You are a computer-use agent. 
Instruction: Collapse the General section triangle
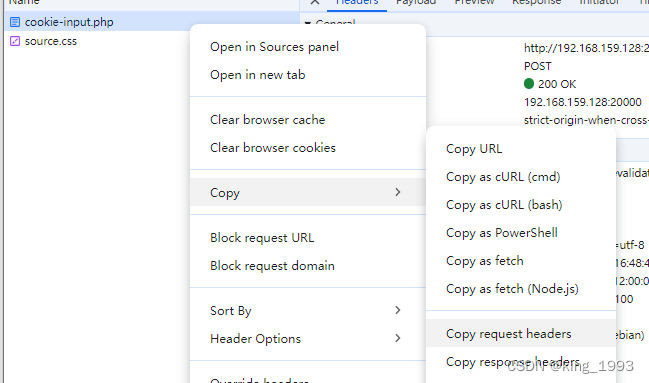(308, 23)
